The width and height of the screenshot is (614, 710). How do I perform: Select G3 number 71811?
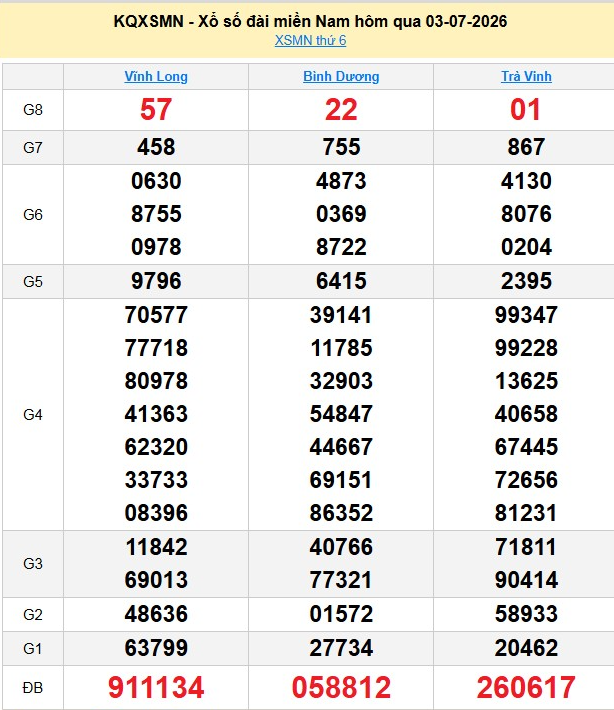[526, 547]
